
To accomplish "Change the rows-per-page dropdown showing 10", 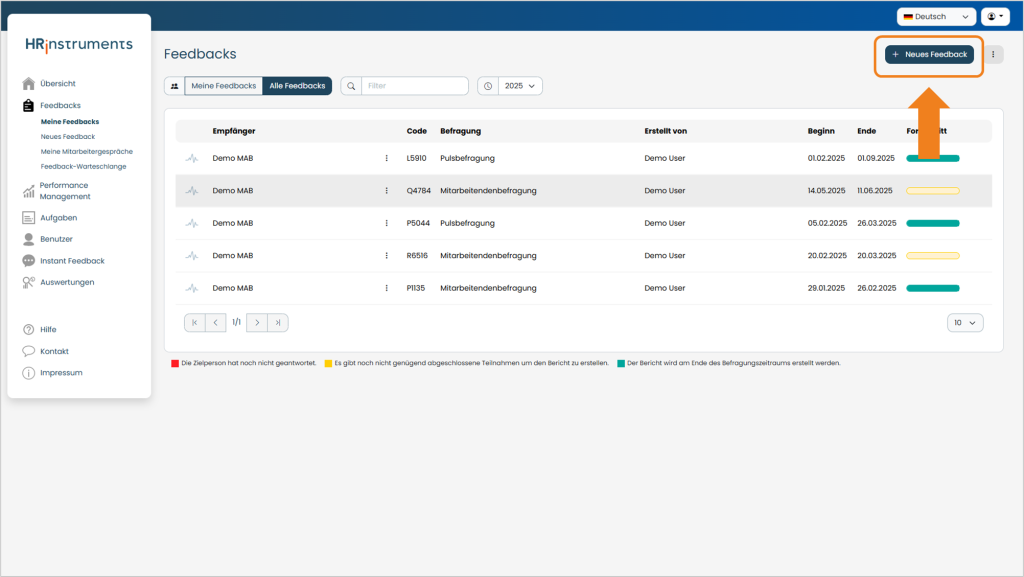I will [x=965, y=322].
